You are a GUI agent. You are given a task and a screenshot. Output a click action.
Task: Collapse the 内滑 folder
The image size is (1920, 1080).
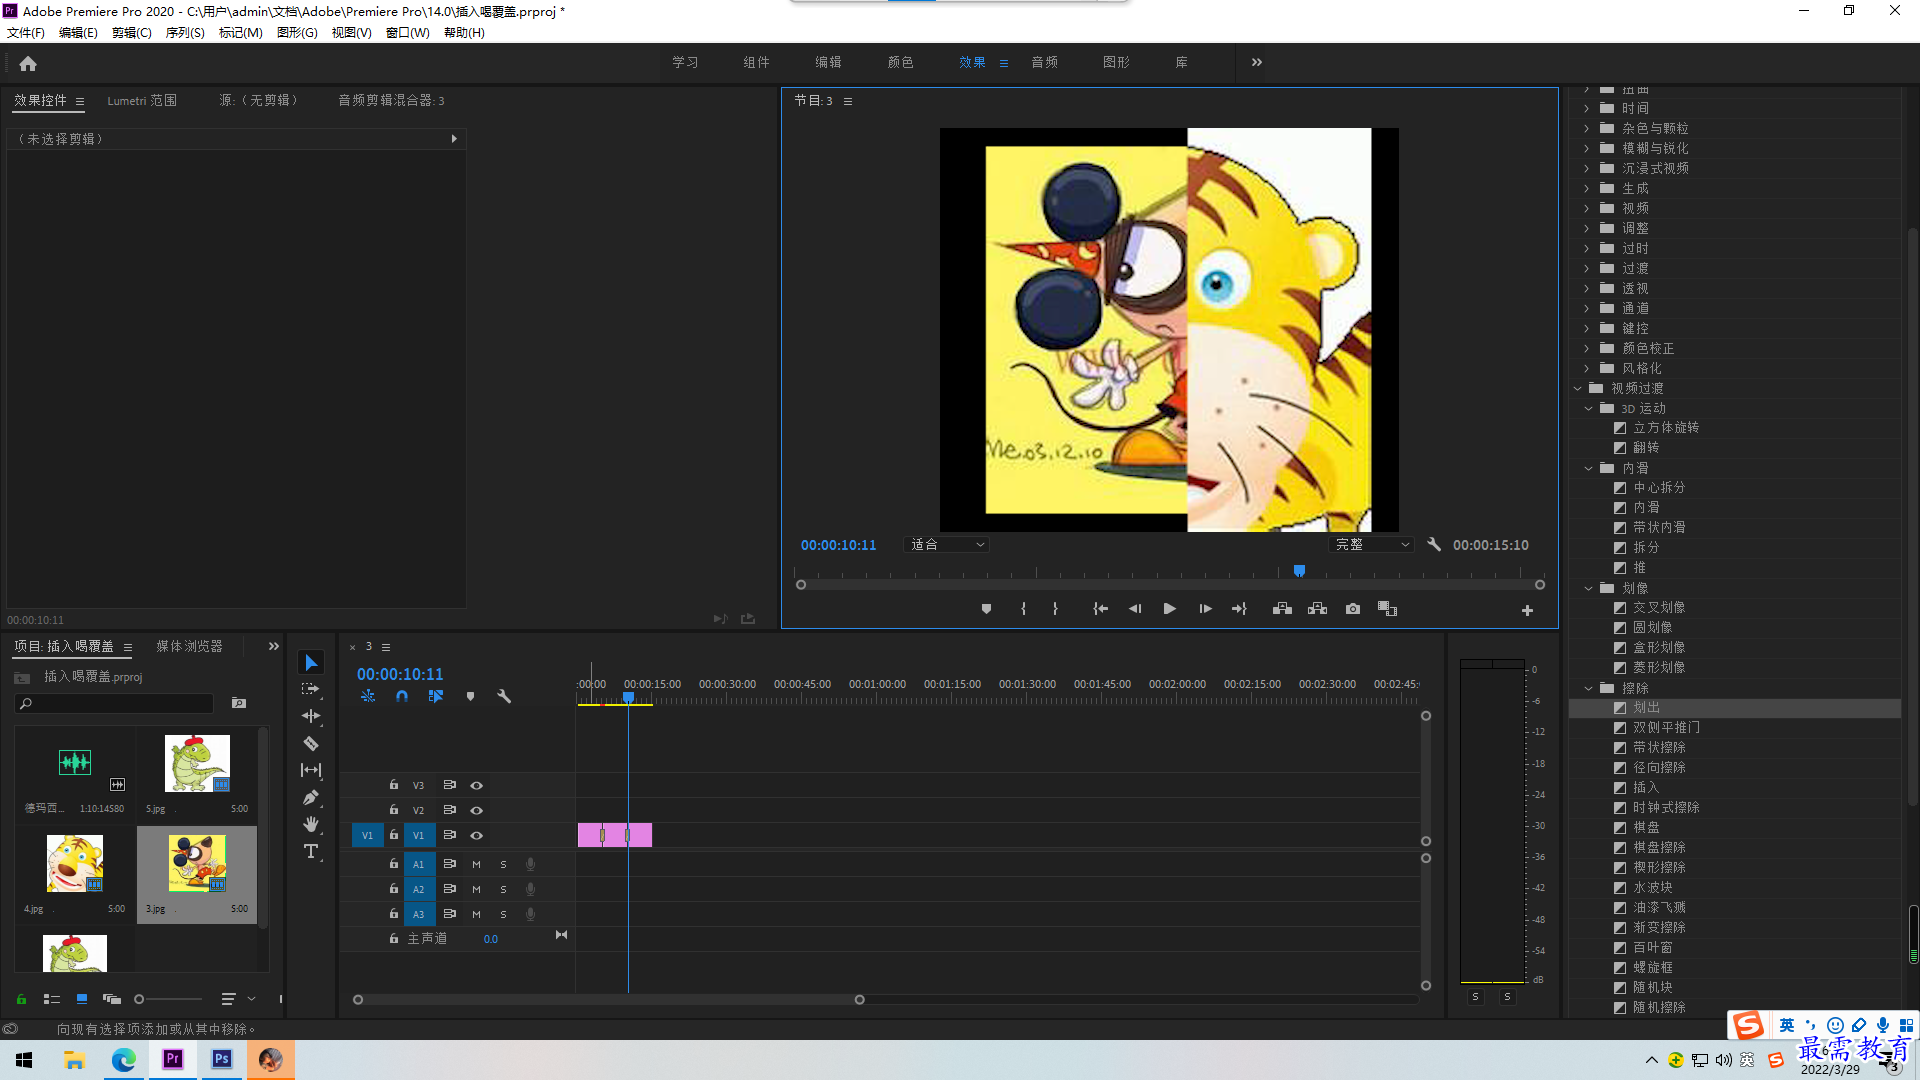(1588, 468)
